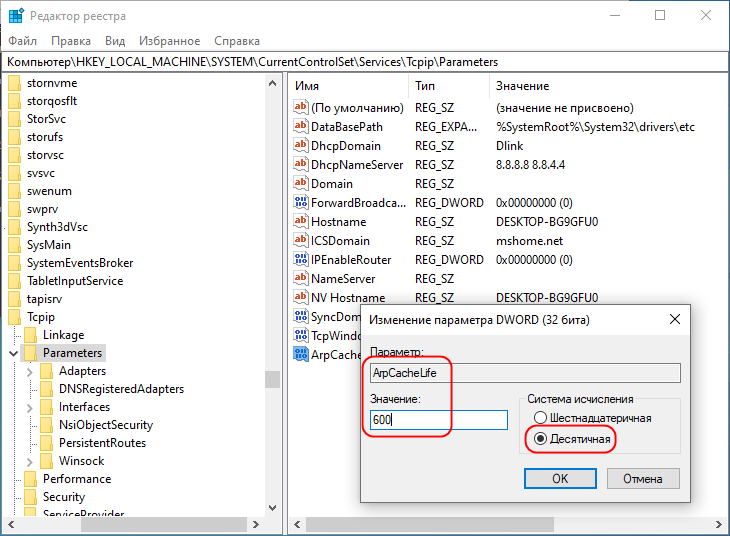Image resolution: width=730 pixels, height=536 pixels.
Task: Select NsiObjectSecurity tree item
Action: (106, 425)
